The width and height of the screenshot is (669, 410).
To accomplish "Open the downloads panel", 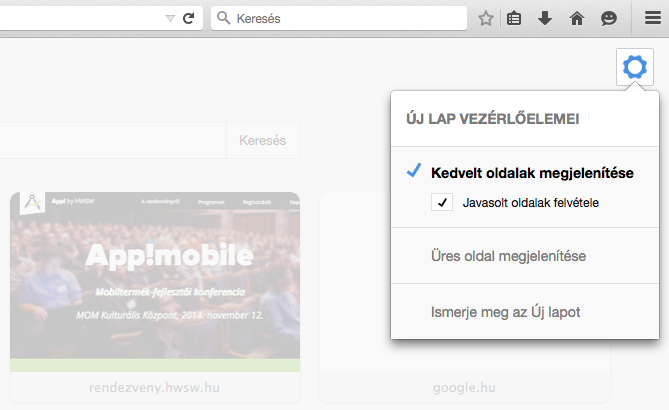I will 545,18.
